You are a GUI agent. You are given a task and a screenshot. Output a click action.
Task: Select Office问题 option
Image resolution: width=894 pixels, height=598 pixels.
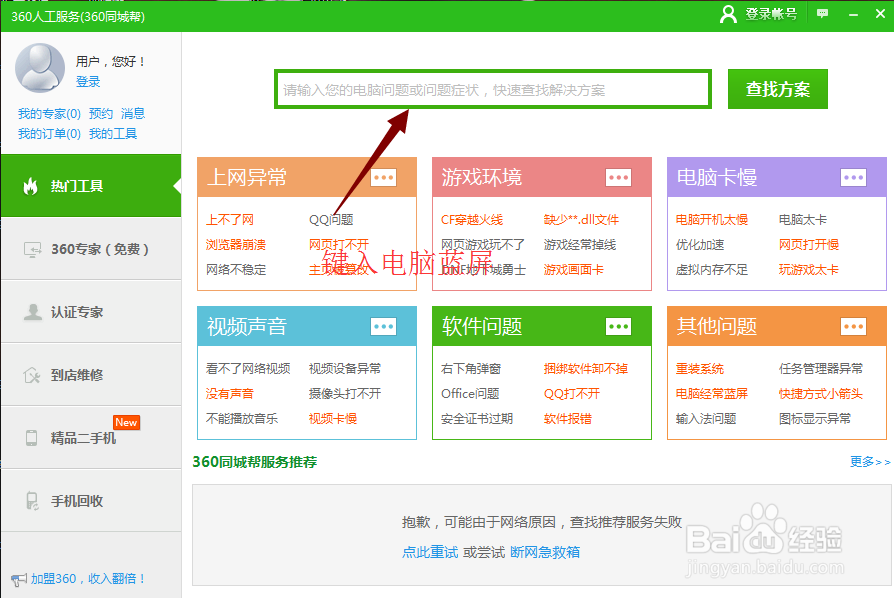(x=470, y=393)
